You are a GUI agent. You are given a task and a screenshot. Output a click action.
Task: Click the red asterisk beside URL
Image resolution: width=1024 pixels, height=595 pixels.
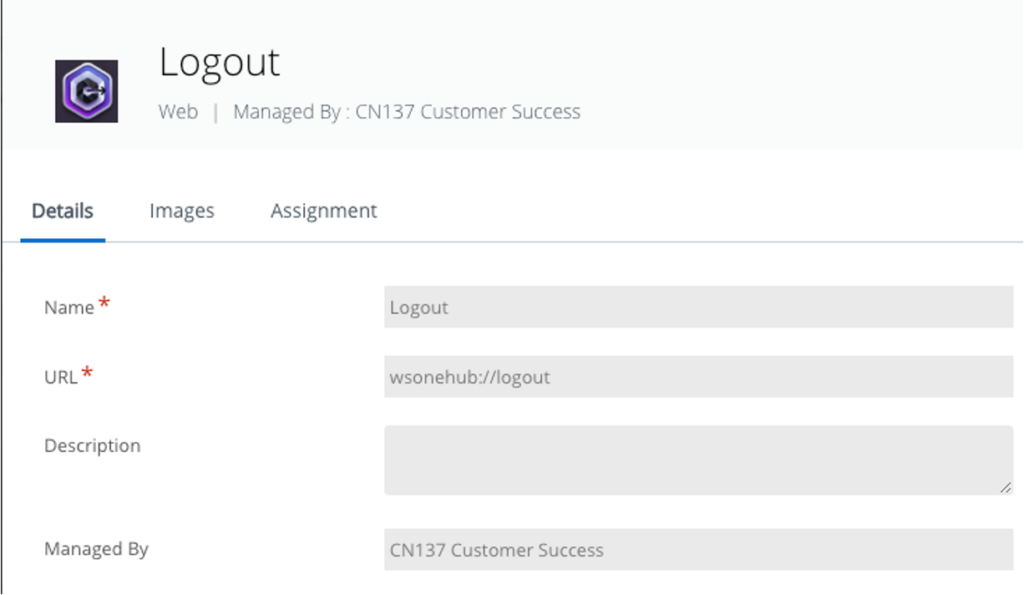pyautogui.click(x=87, y=374)
